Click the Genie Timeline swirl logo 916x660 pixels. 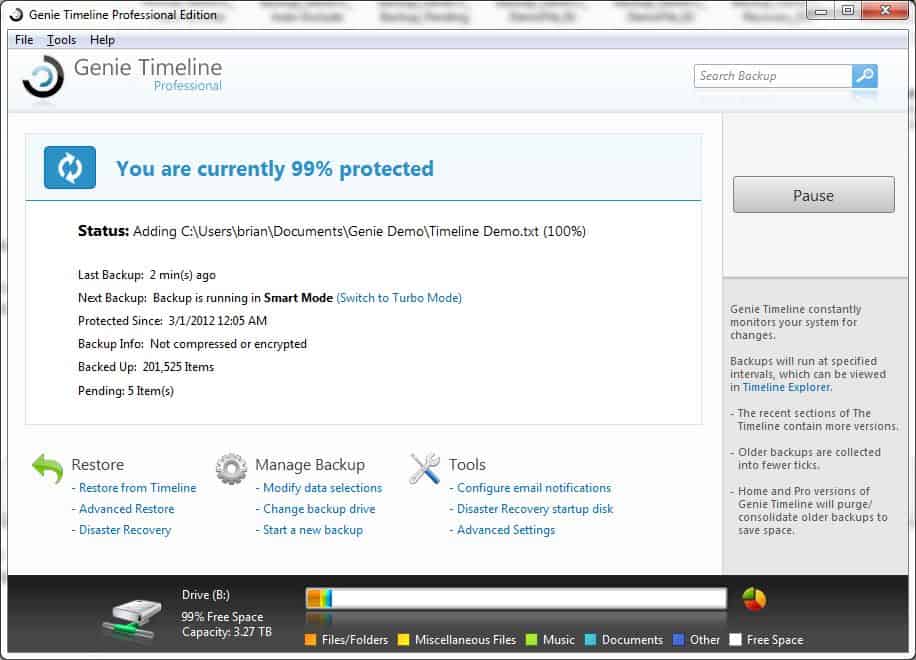tap(43, 77)
